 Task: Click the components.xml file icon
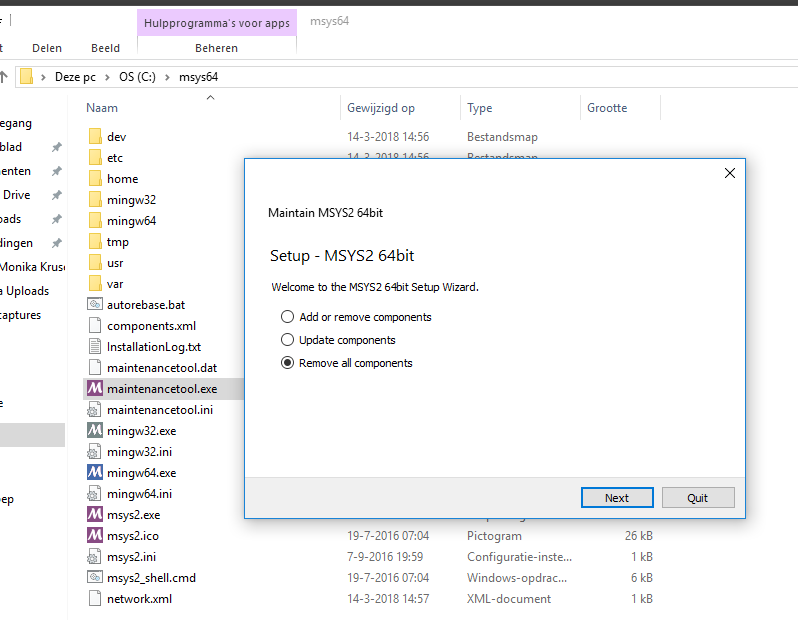[x=95, y=325]
